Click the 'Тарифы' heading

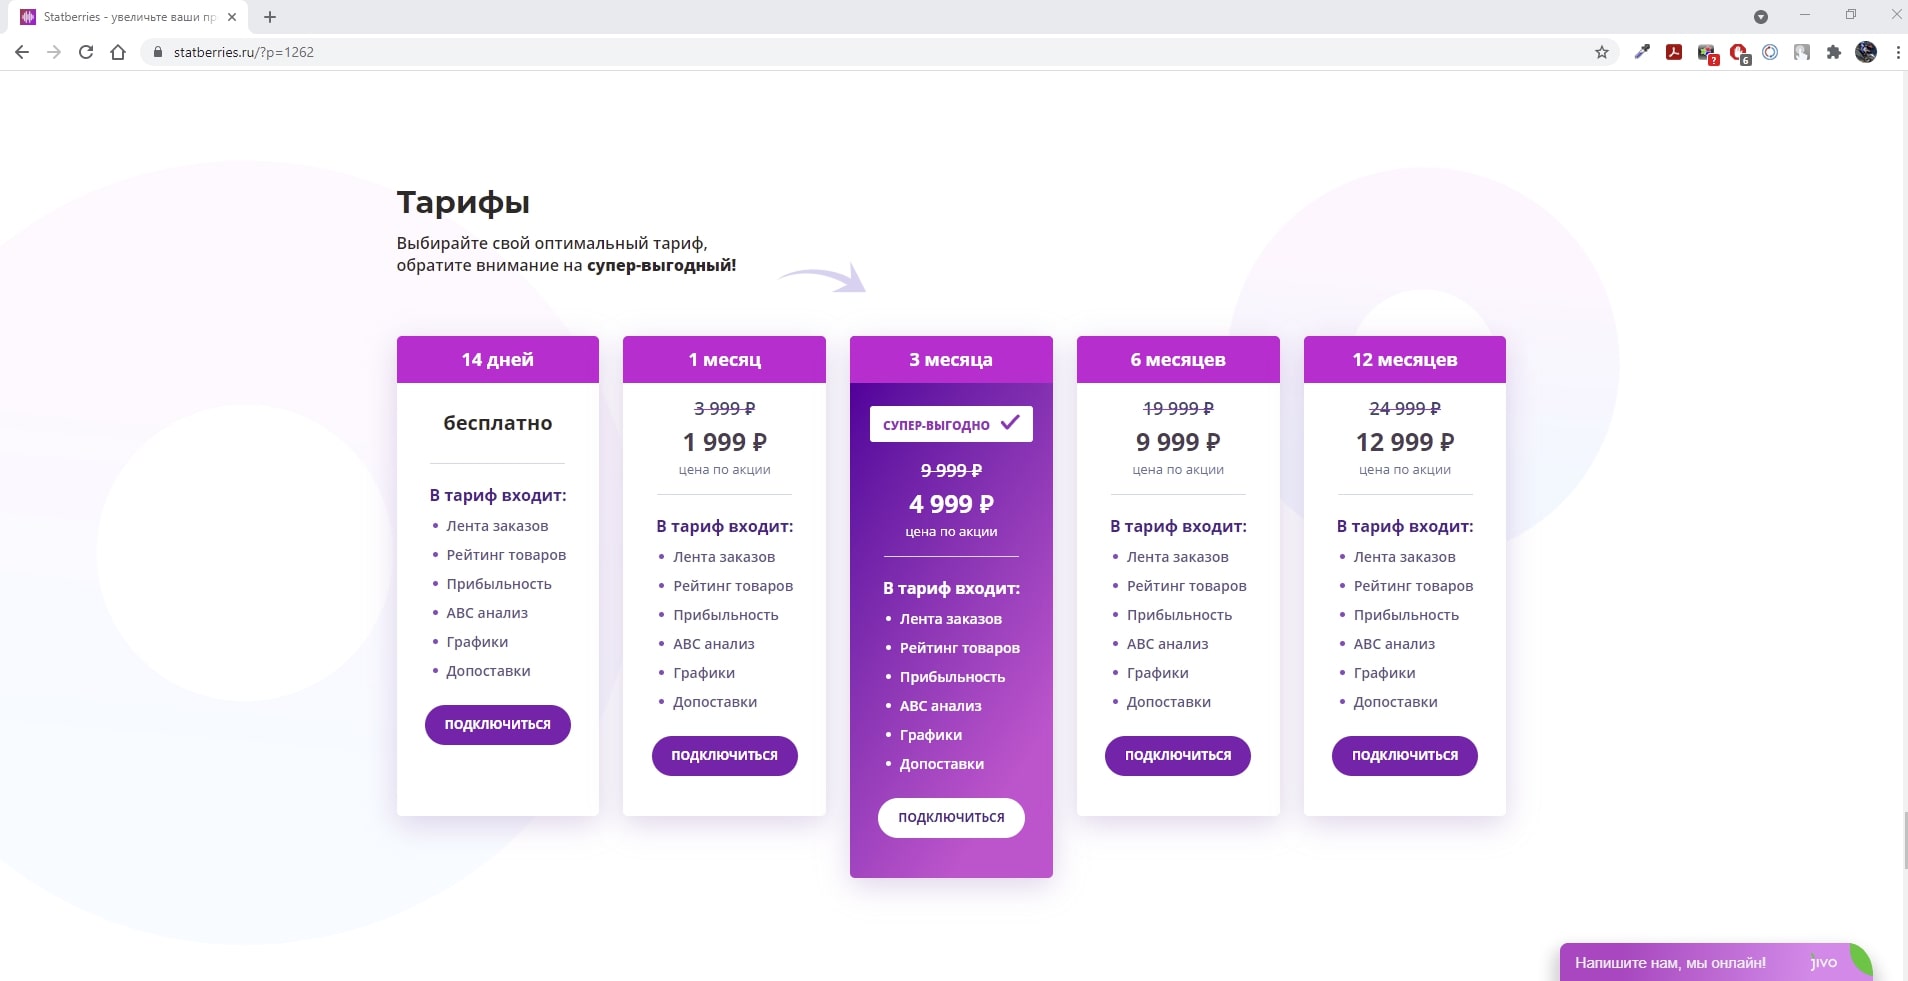pos(463,202)
